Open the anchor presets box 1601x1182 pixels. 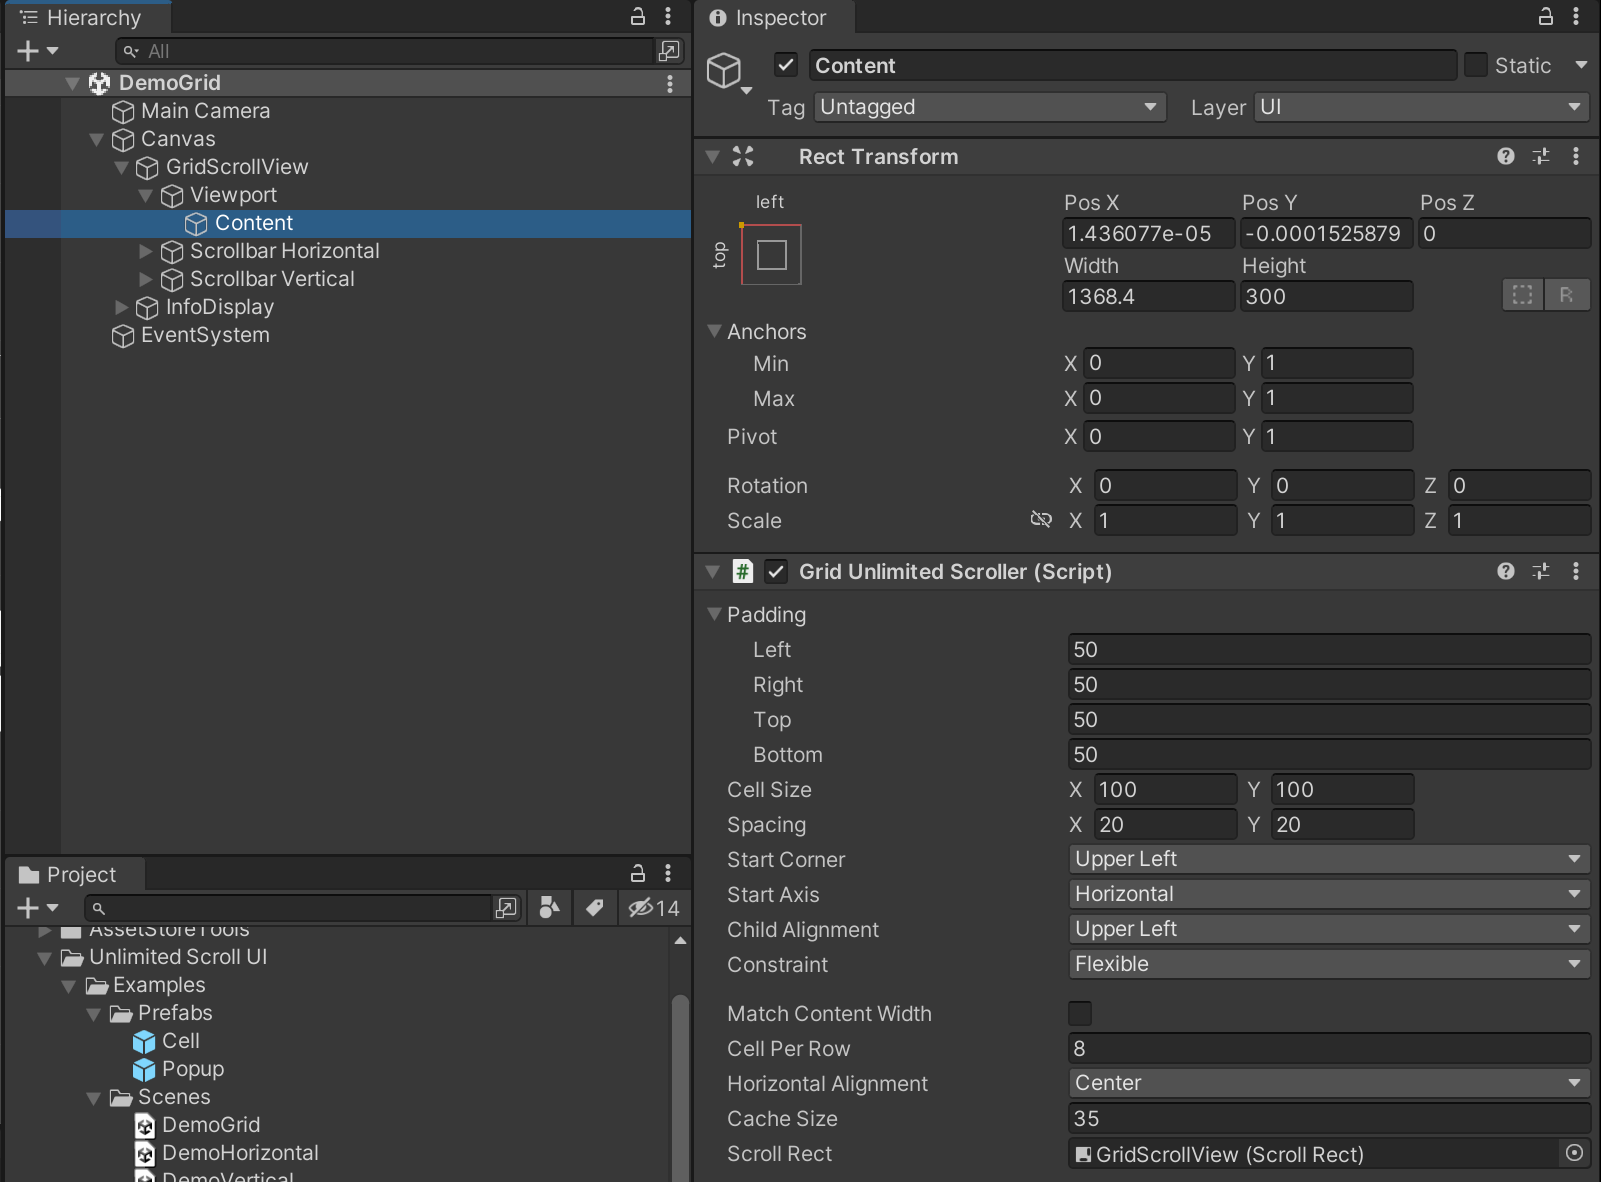pos(771,255)
